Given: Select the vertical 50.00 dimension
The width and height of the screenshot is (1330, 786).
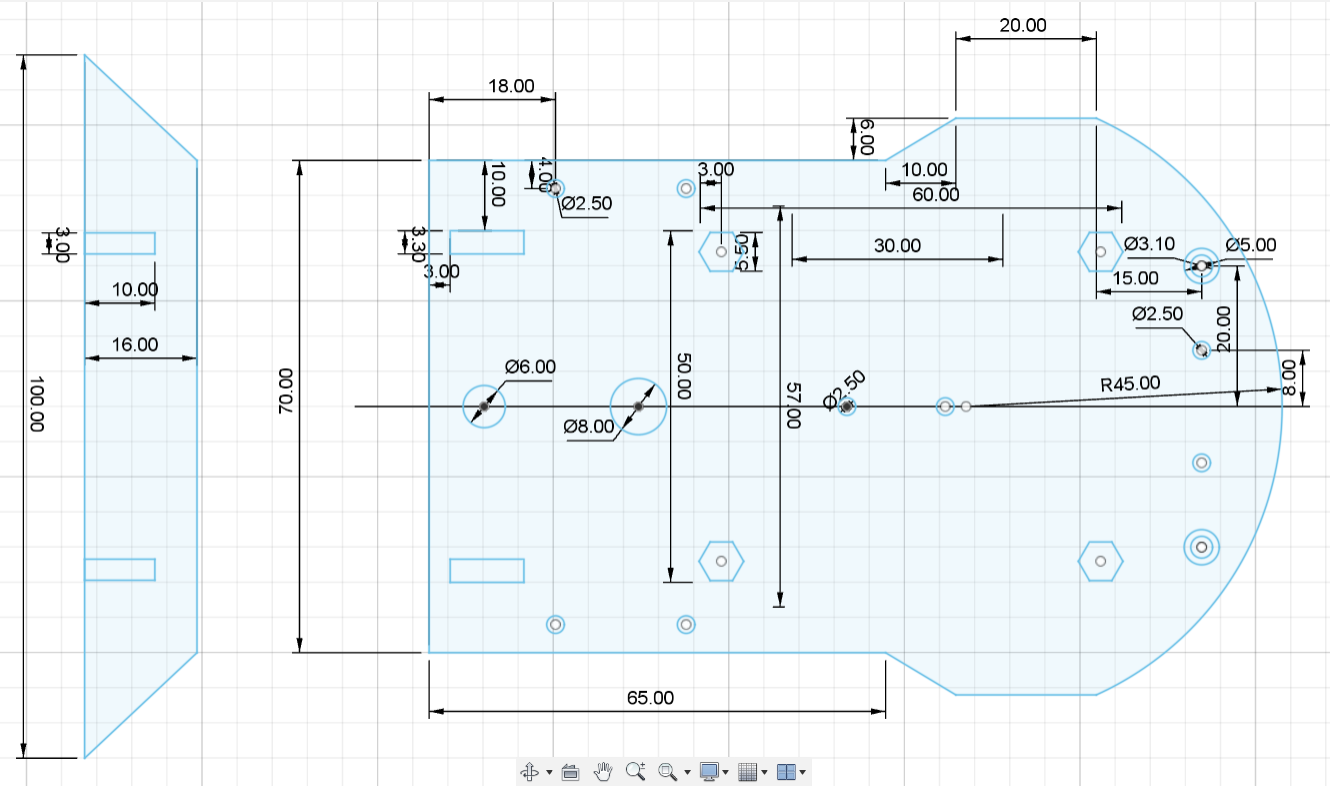Looking at the screenshot, I should (684, 376).
